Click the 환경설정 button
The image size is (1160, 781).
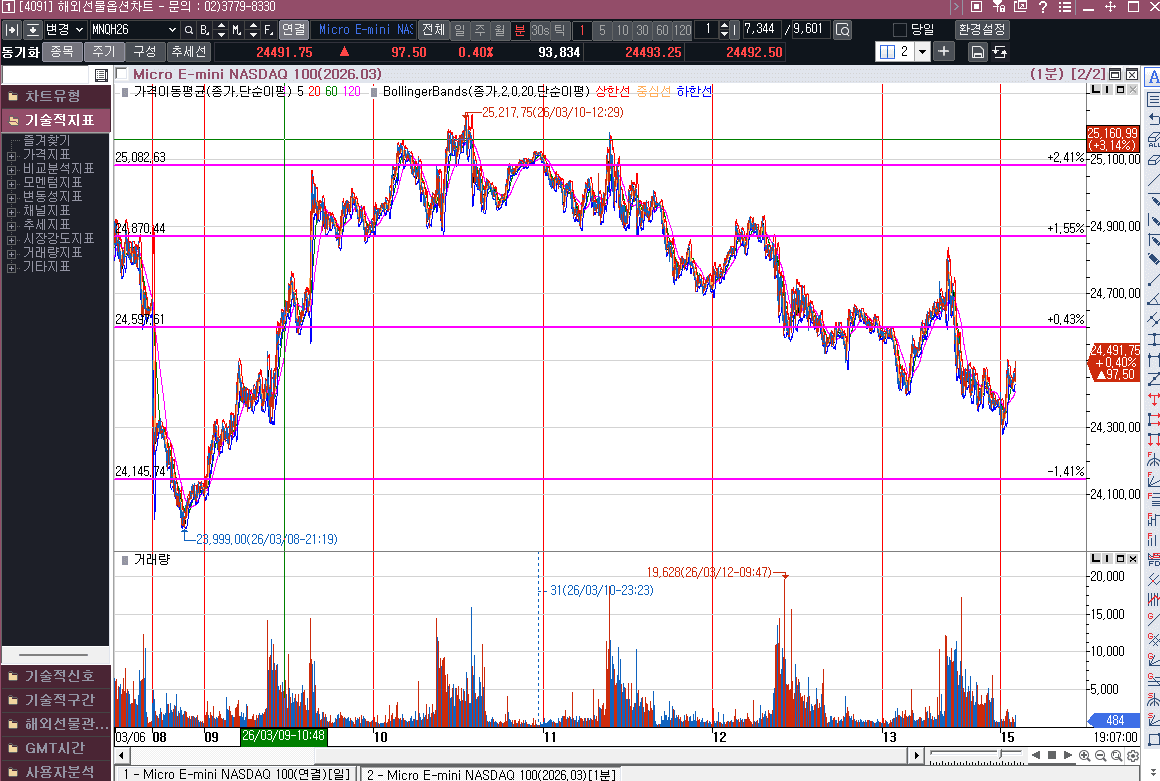pos(982,30)
